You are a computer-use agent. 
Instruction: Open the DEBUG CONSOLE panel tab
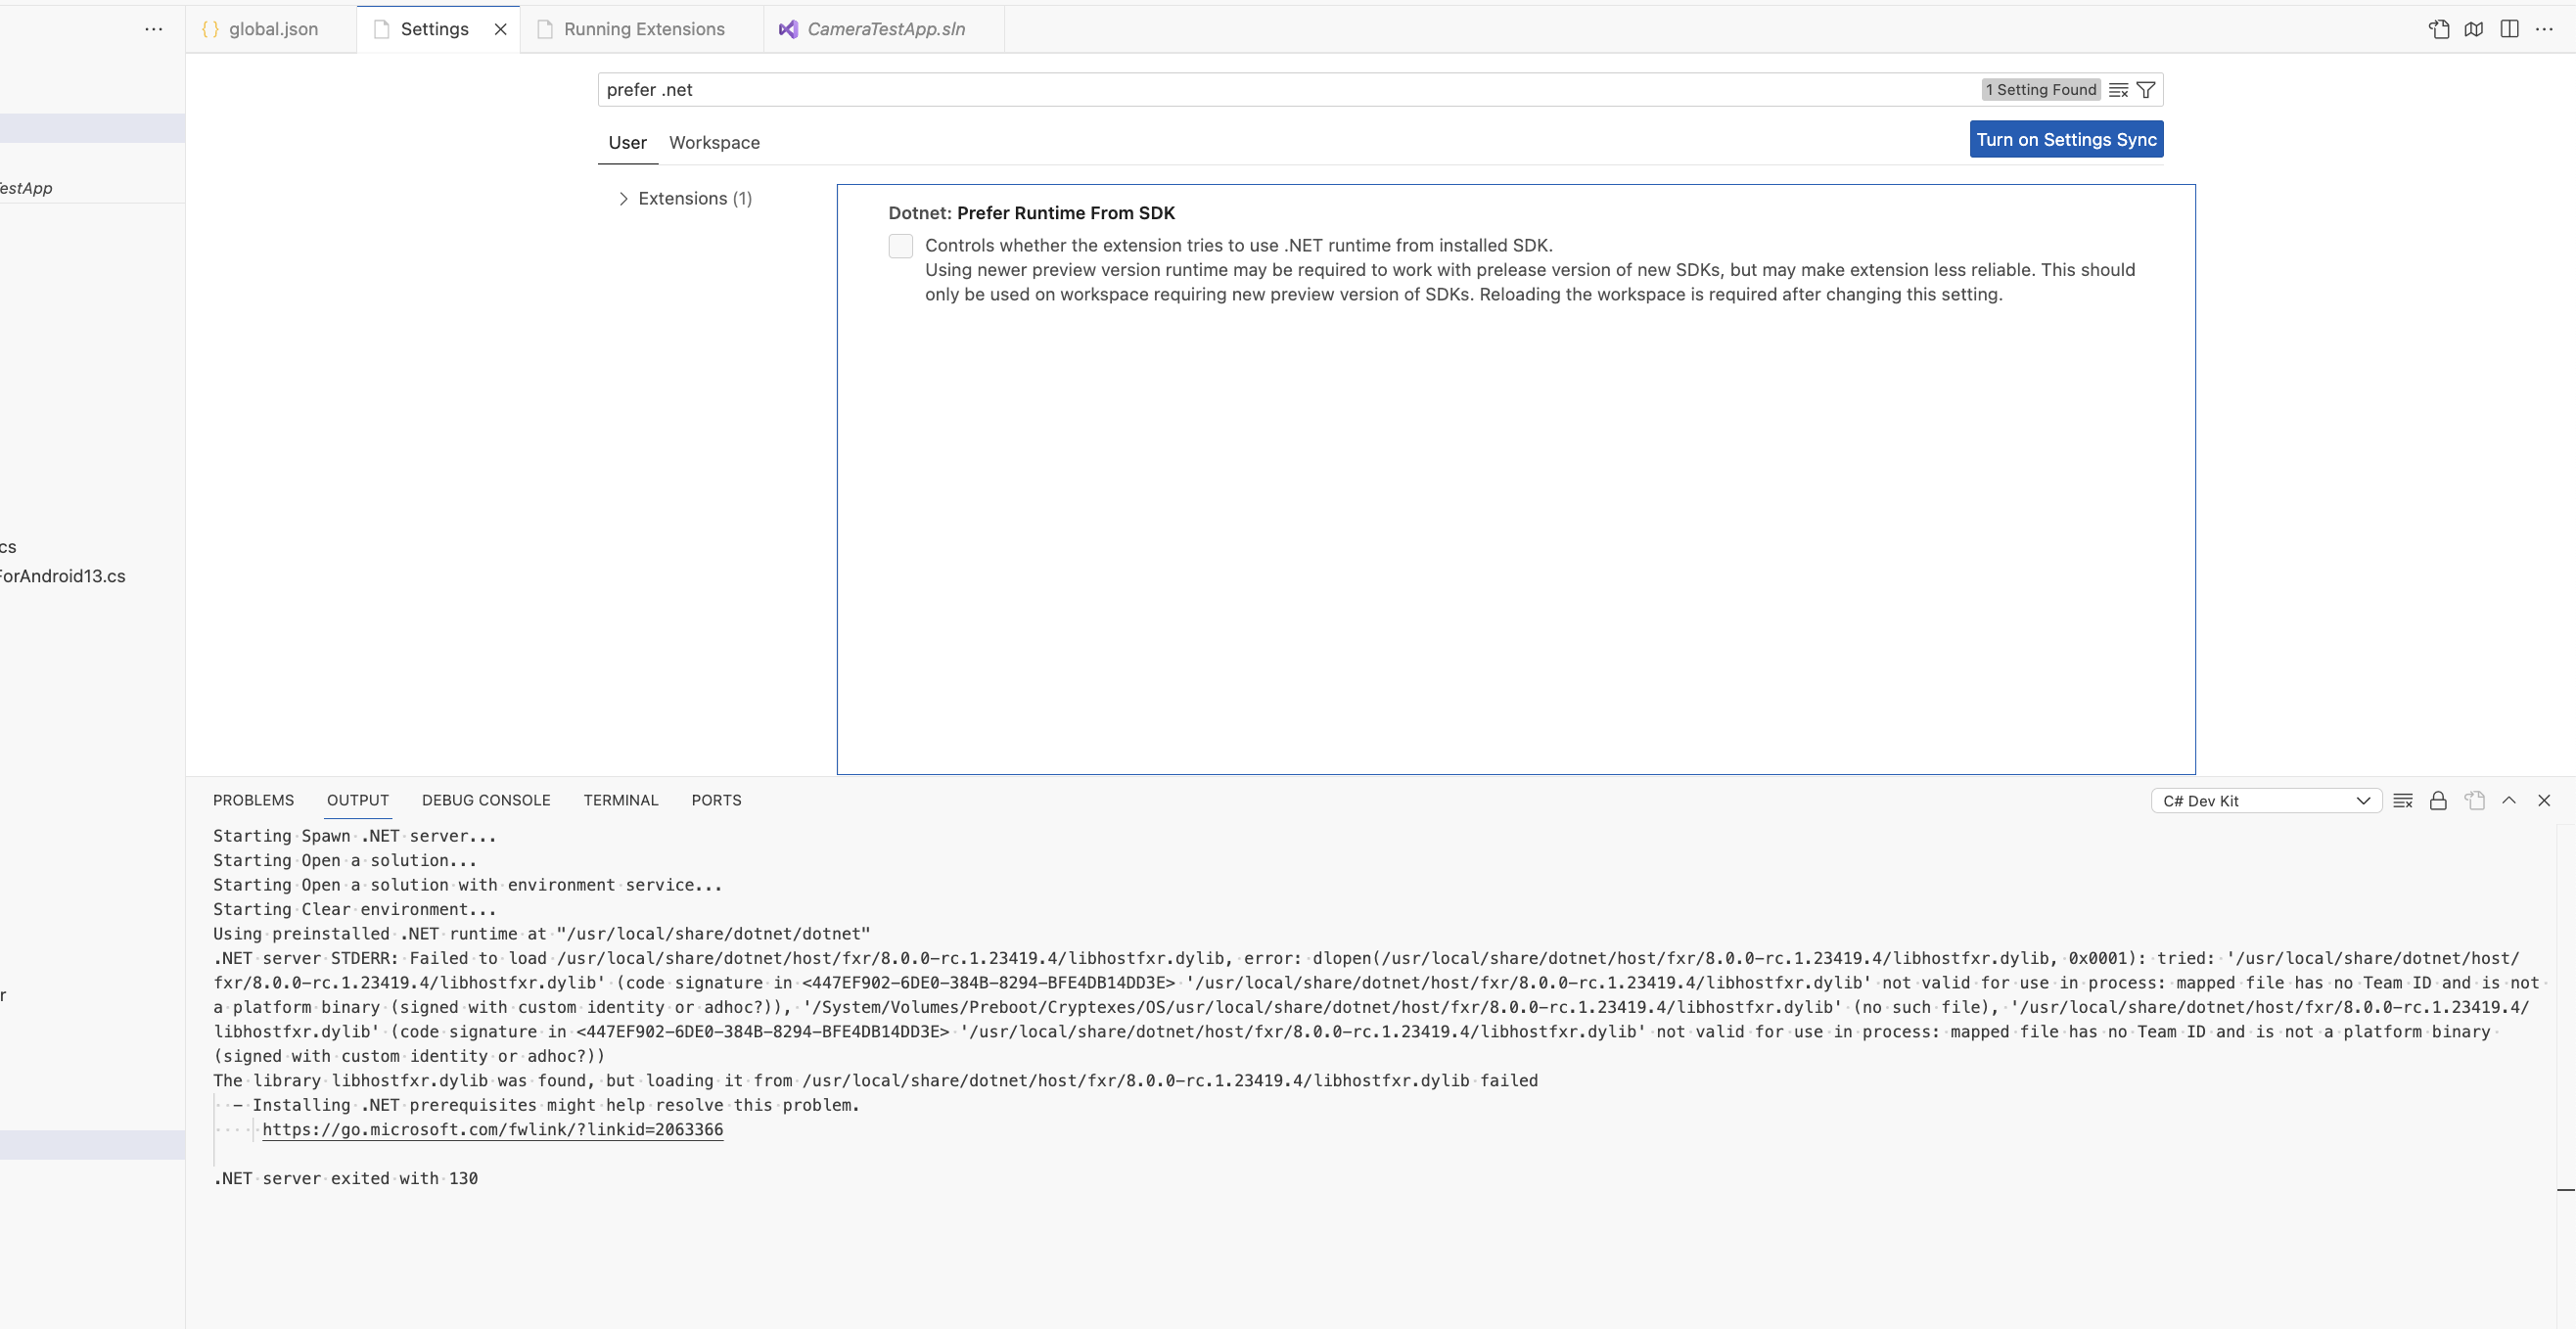486,800
